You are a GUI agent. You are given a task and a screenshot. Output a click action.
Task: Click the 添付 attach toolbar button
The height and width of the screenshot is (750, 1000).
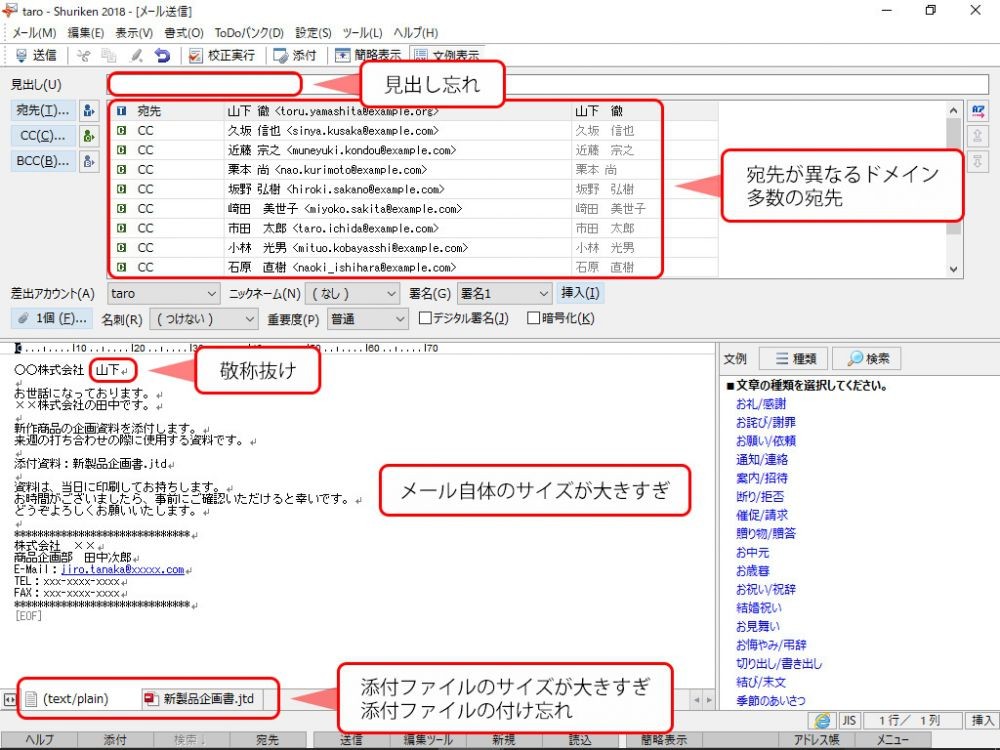coord(295,55)
